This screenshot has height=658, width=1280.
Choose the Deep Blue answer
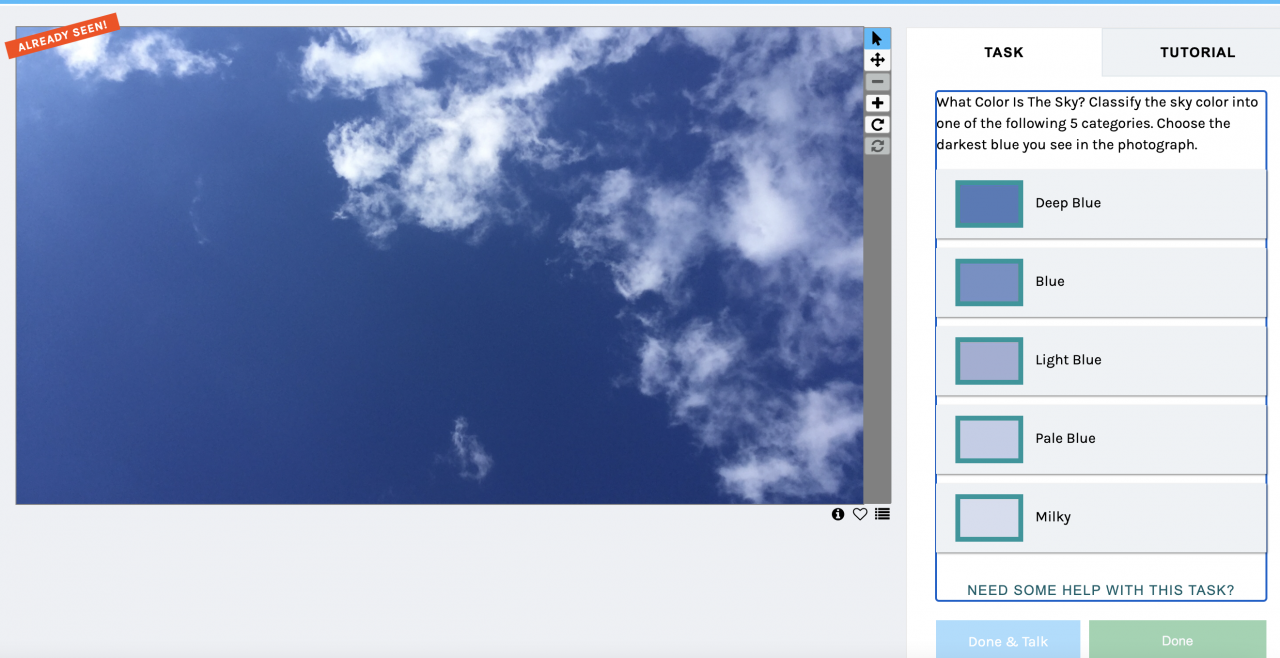tap(1101, 204)
